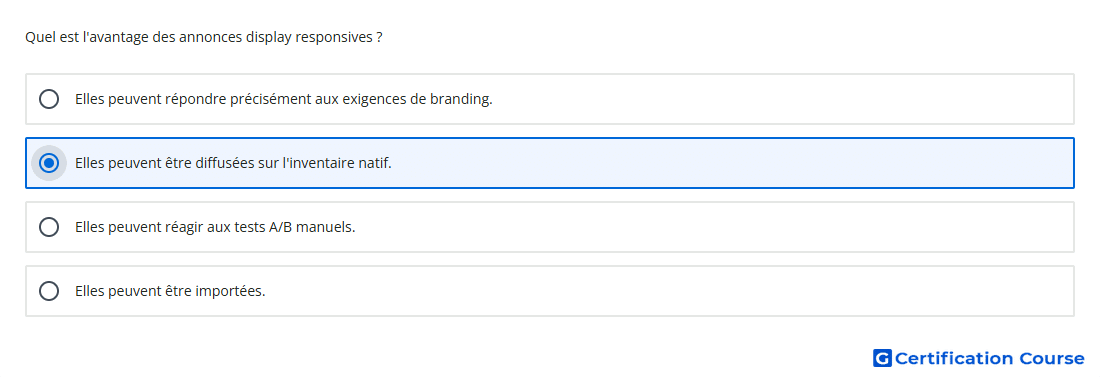1100x377 pixels.
Task: Select the radio button for branding requirements
Action: (x=49, y=99)
